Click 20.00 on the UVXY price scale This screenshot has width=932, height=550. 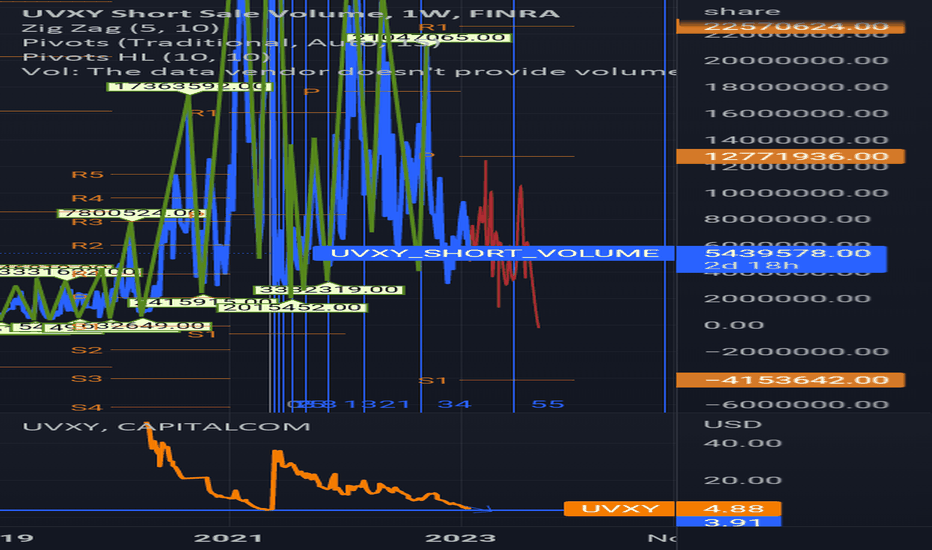(742, 480)
